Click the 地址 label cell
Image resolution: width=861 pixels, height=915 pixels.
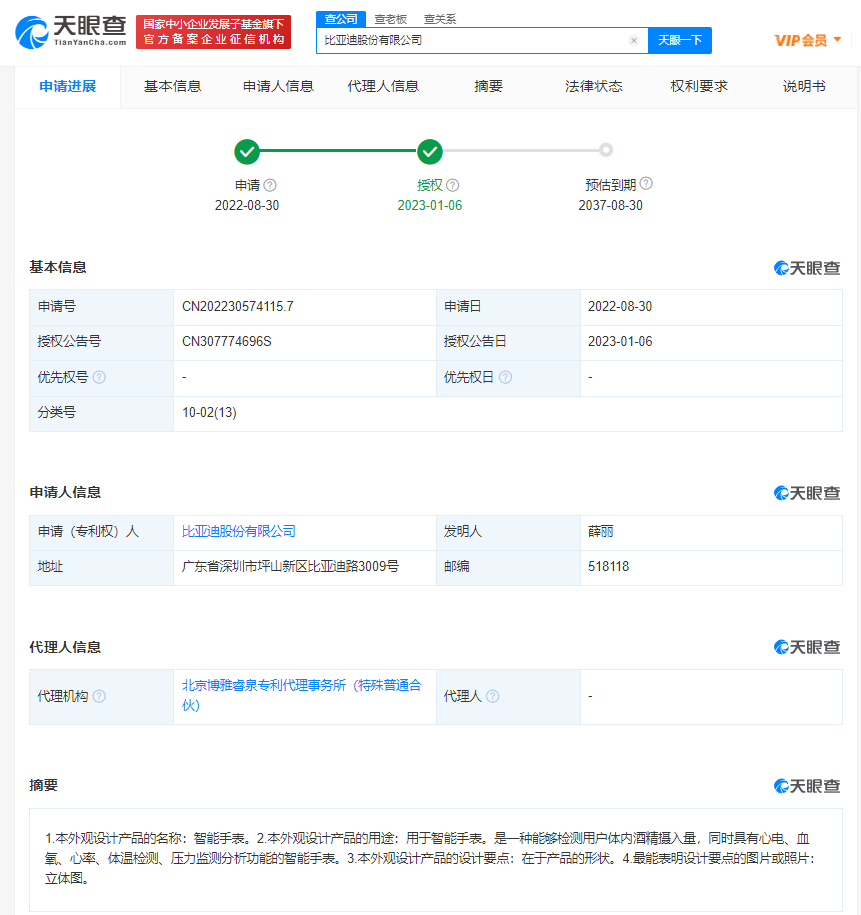point(102,567)
